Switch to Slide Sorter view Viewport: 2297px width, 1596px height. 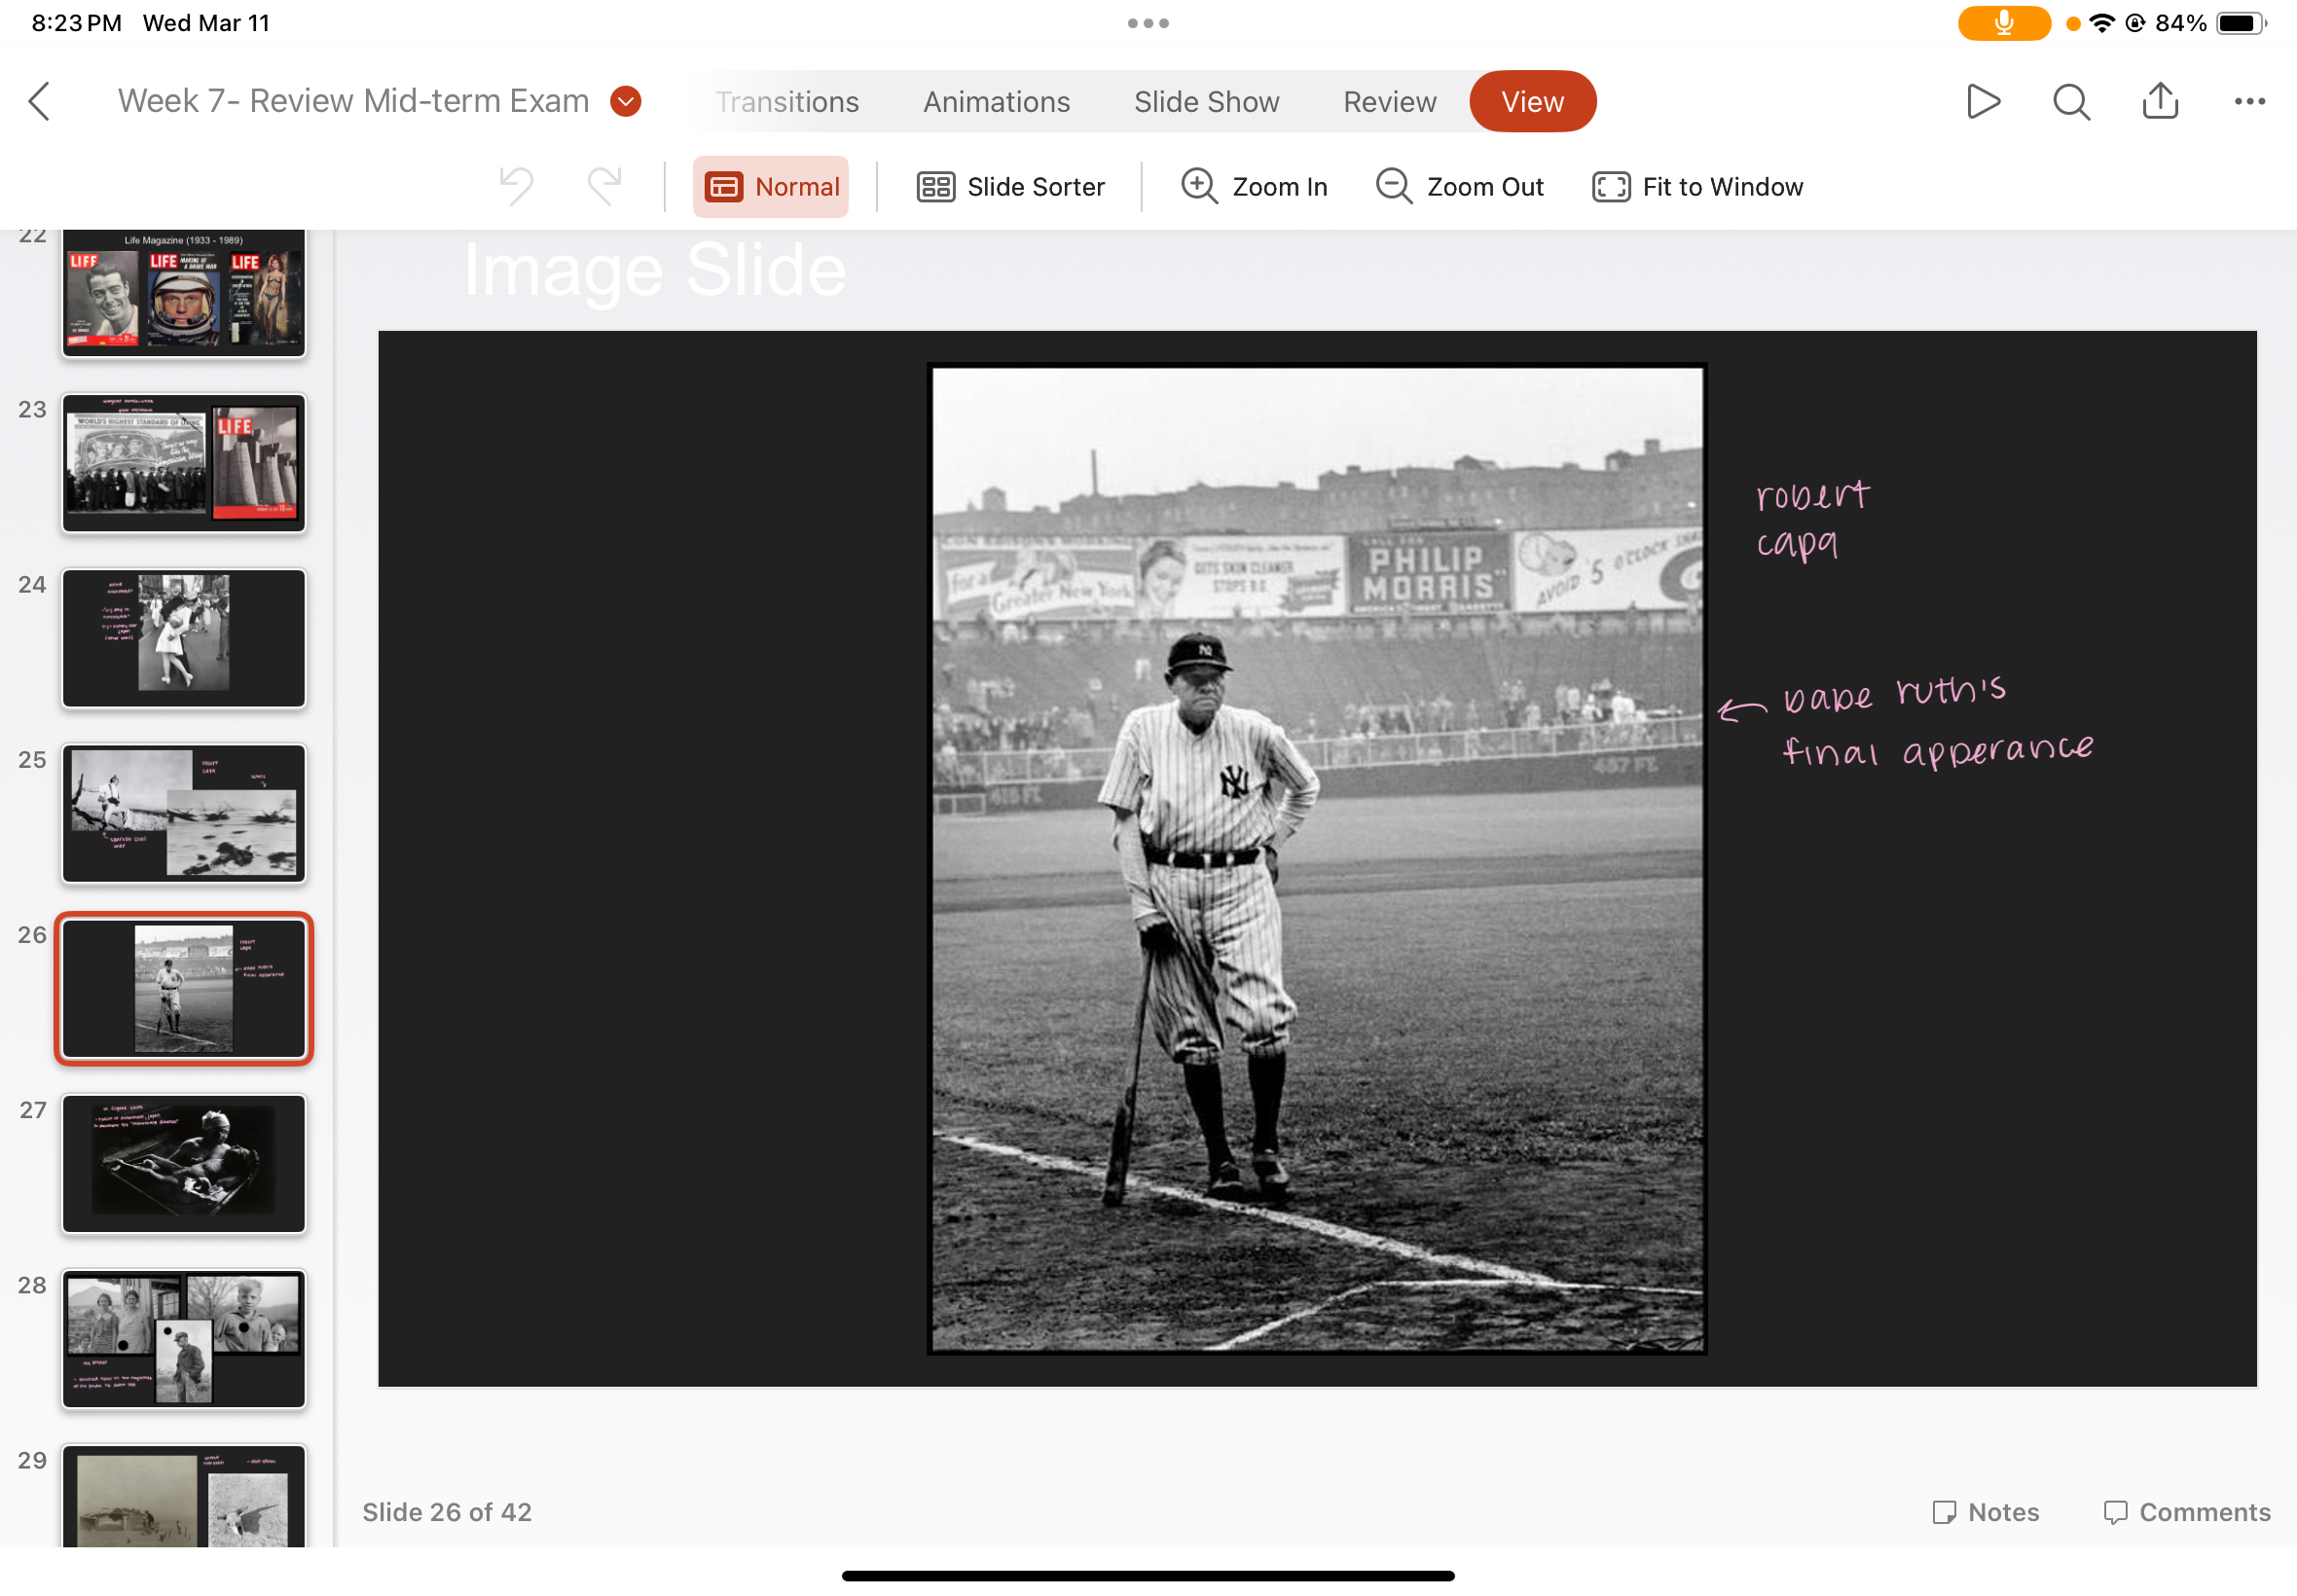[1010, 186]
